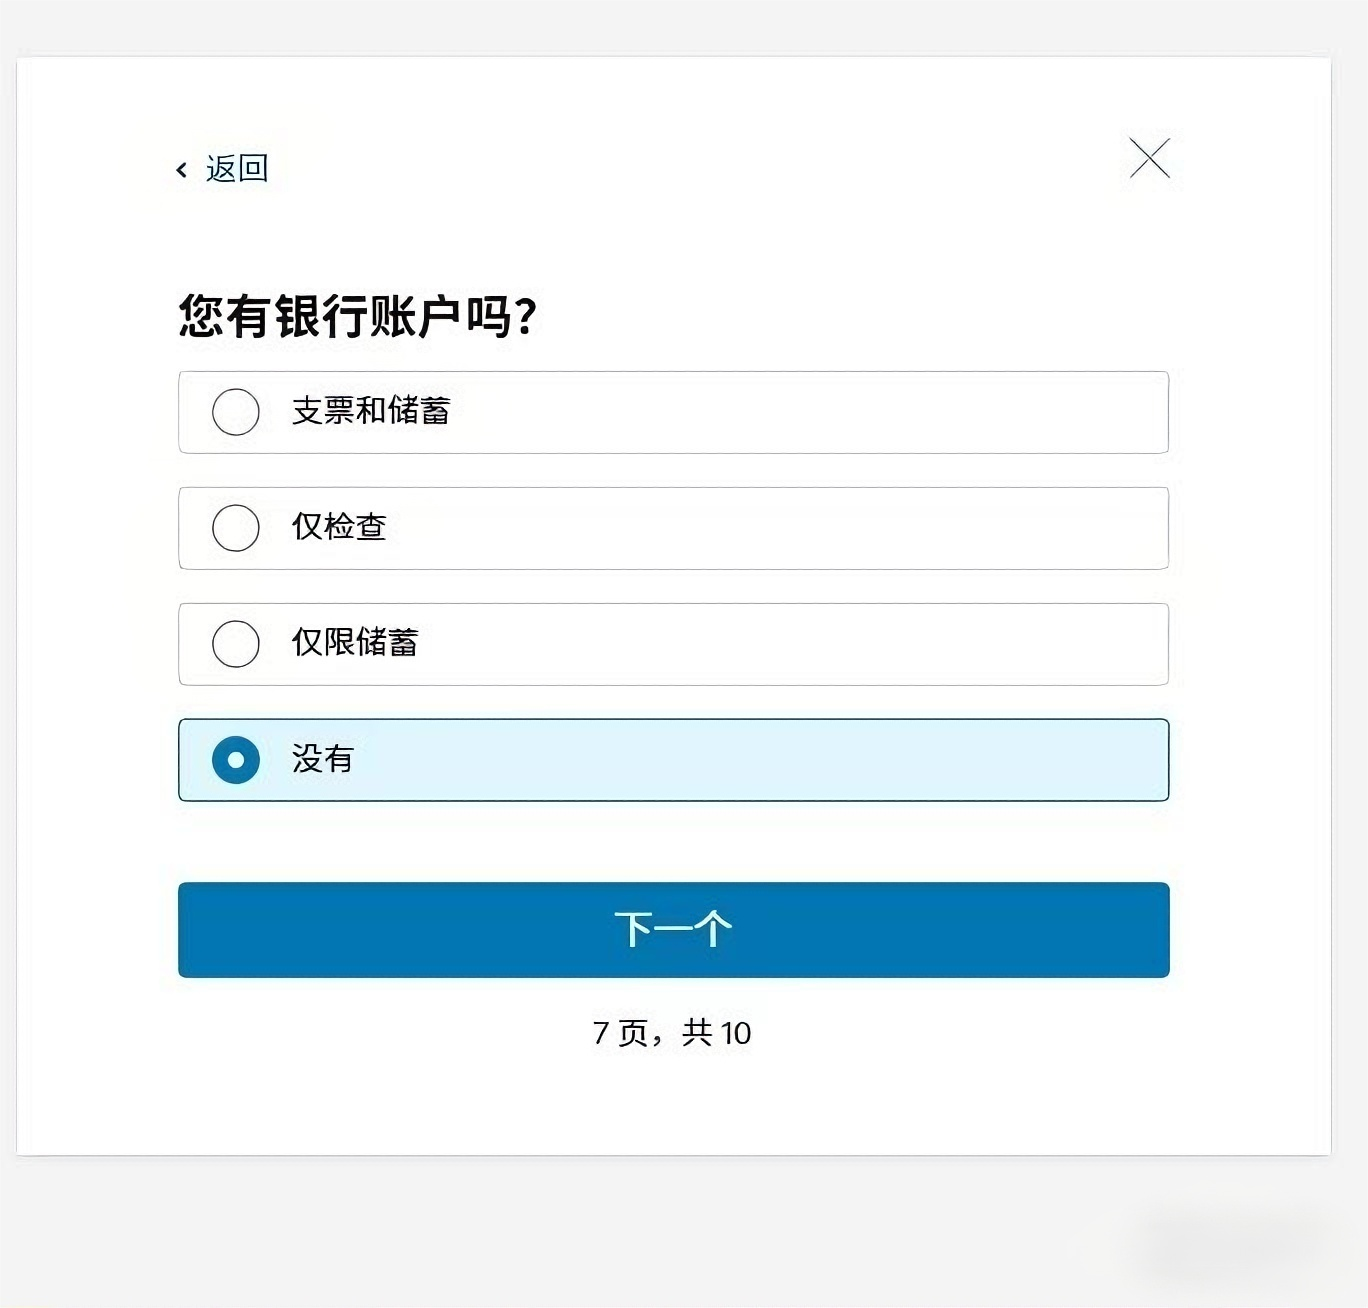Click the 支票和储蓄 answer card

point(673,412)
